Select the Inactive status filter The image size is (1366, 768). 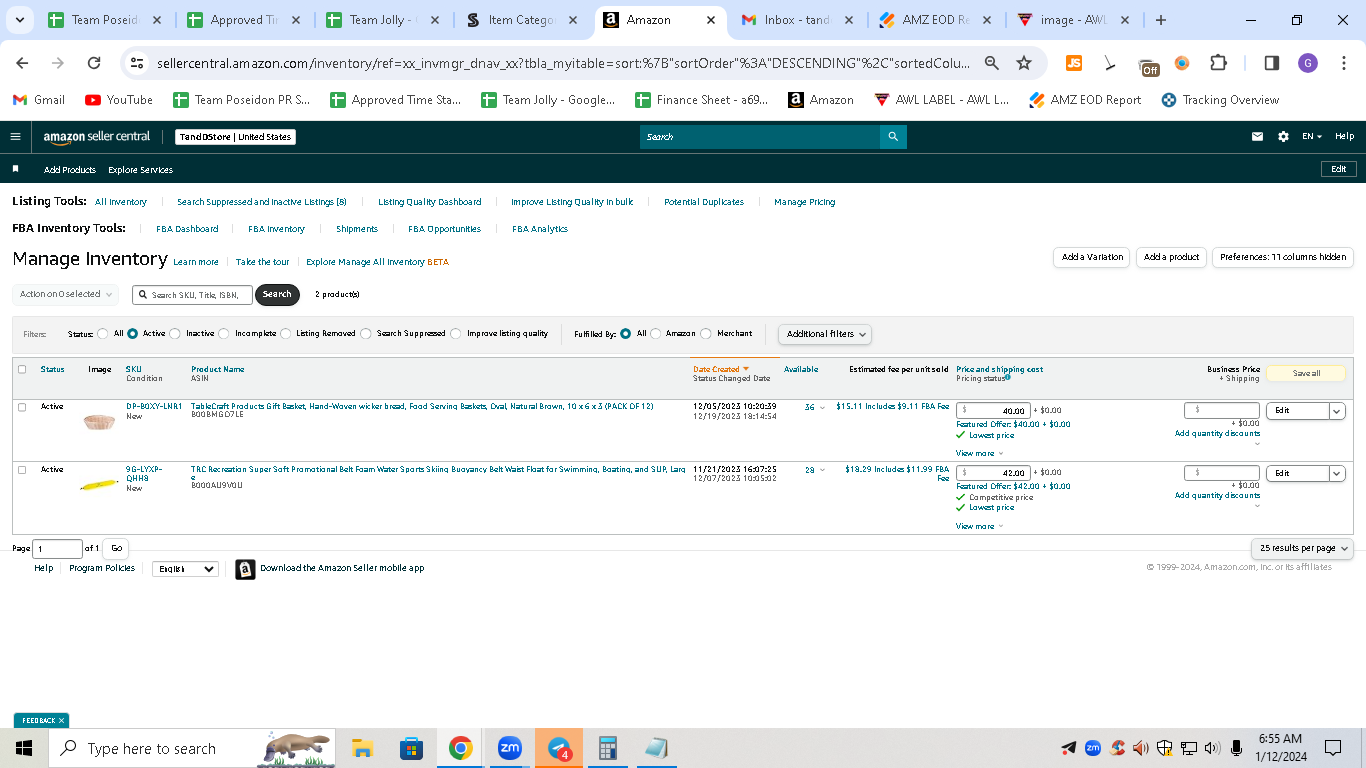click(x=176, y=334)
